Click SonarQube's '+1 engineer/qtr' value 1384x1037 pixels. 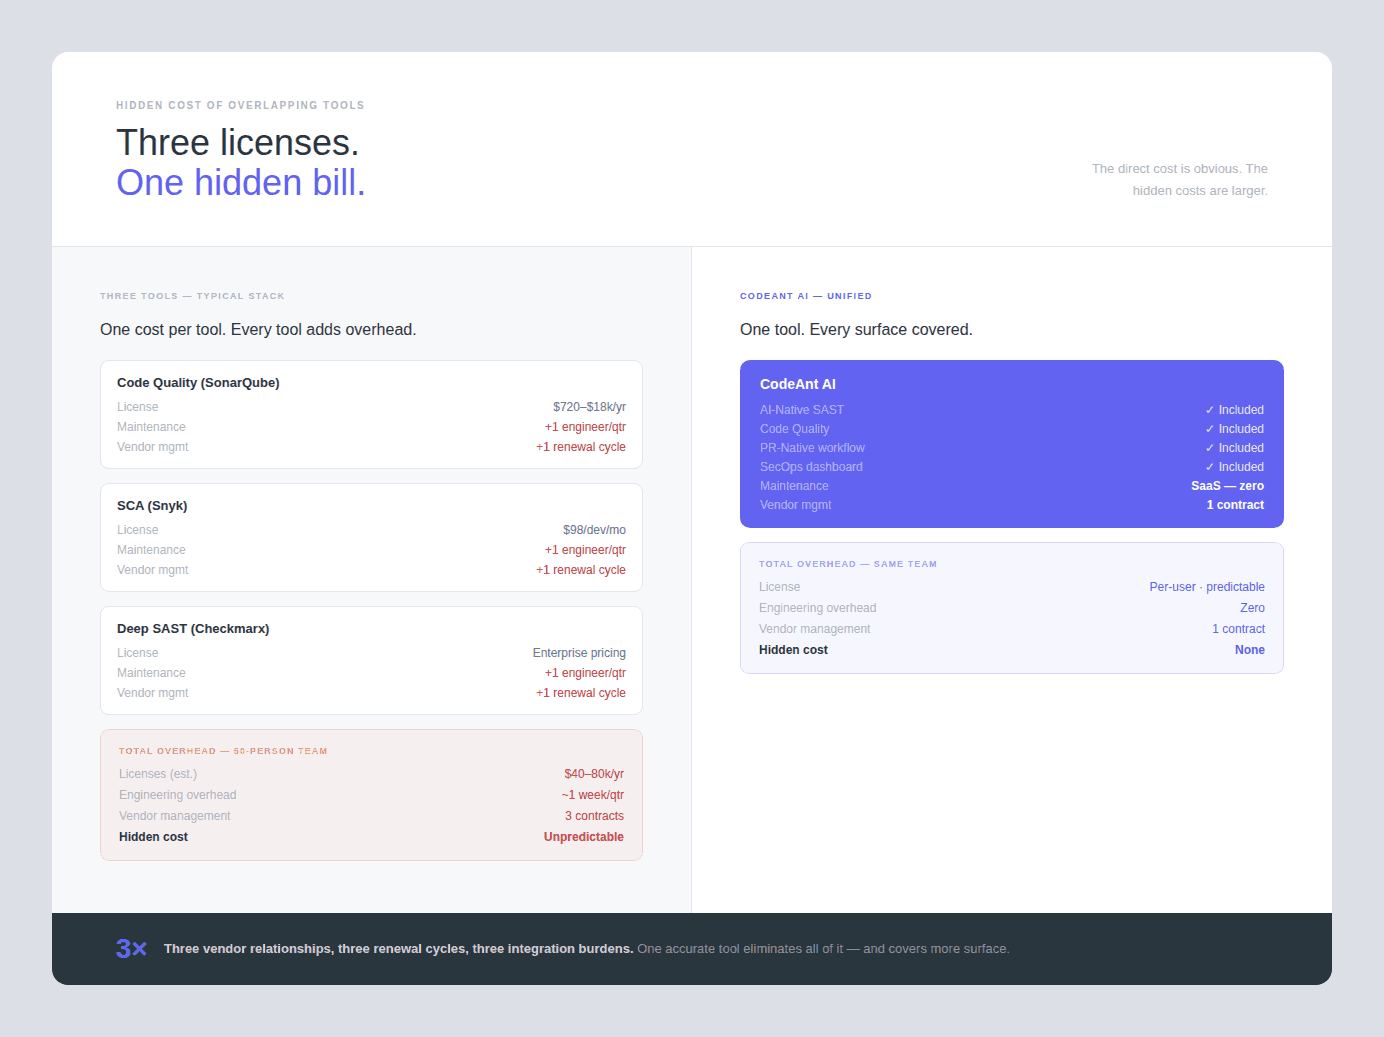[x=585, y=427]
